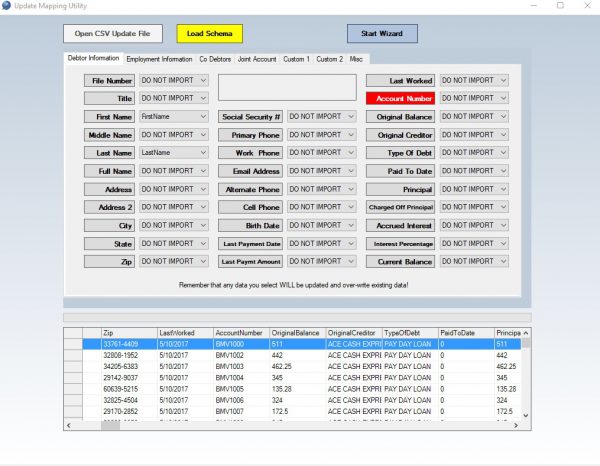The height and width of the screenshot is (466, 600).
Task: Expand the Email Address dropdown
Action: pos(321,171)
